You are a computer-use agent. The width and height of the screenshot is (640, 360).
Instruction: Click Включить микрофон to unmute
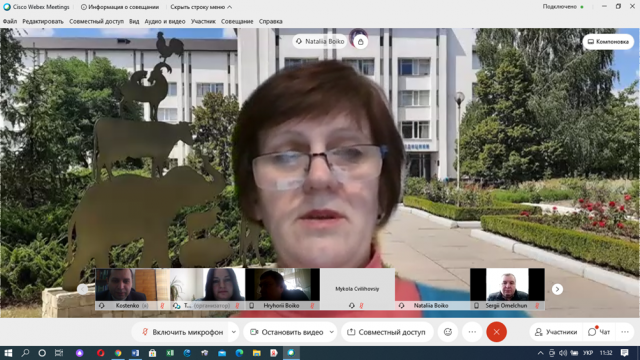point(182,332)
